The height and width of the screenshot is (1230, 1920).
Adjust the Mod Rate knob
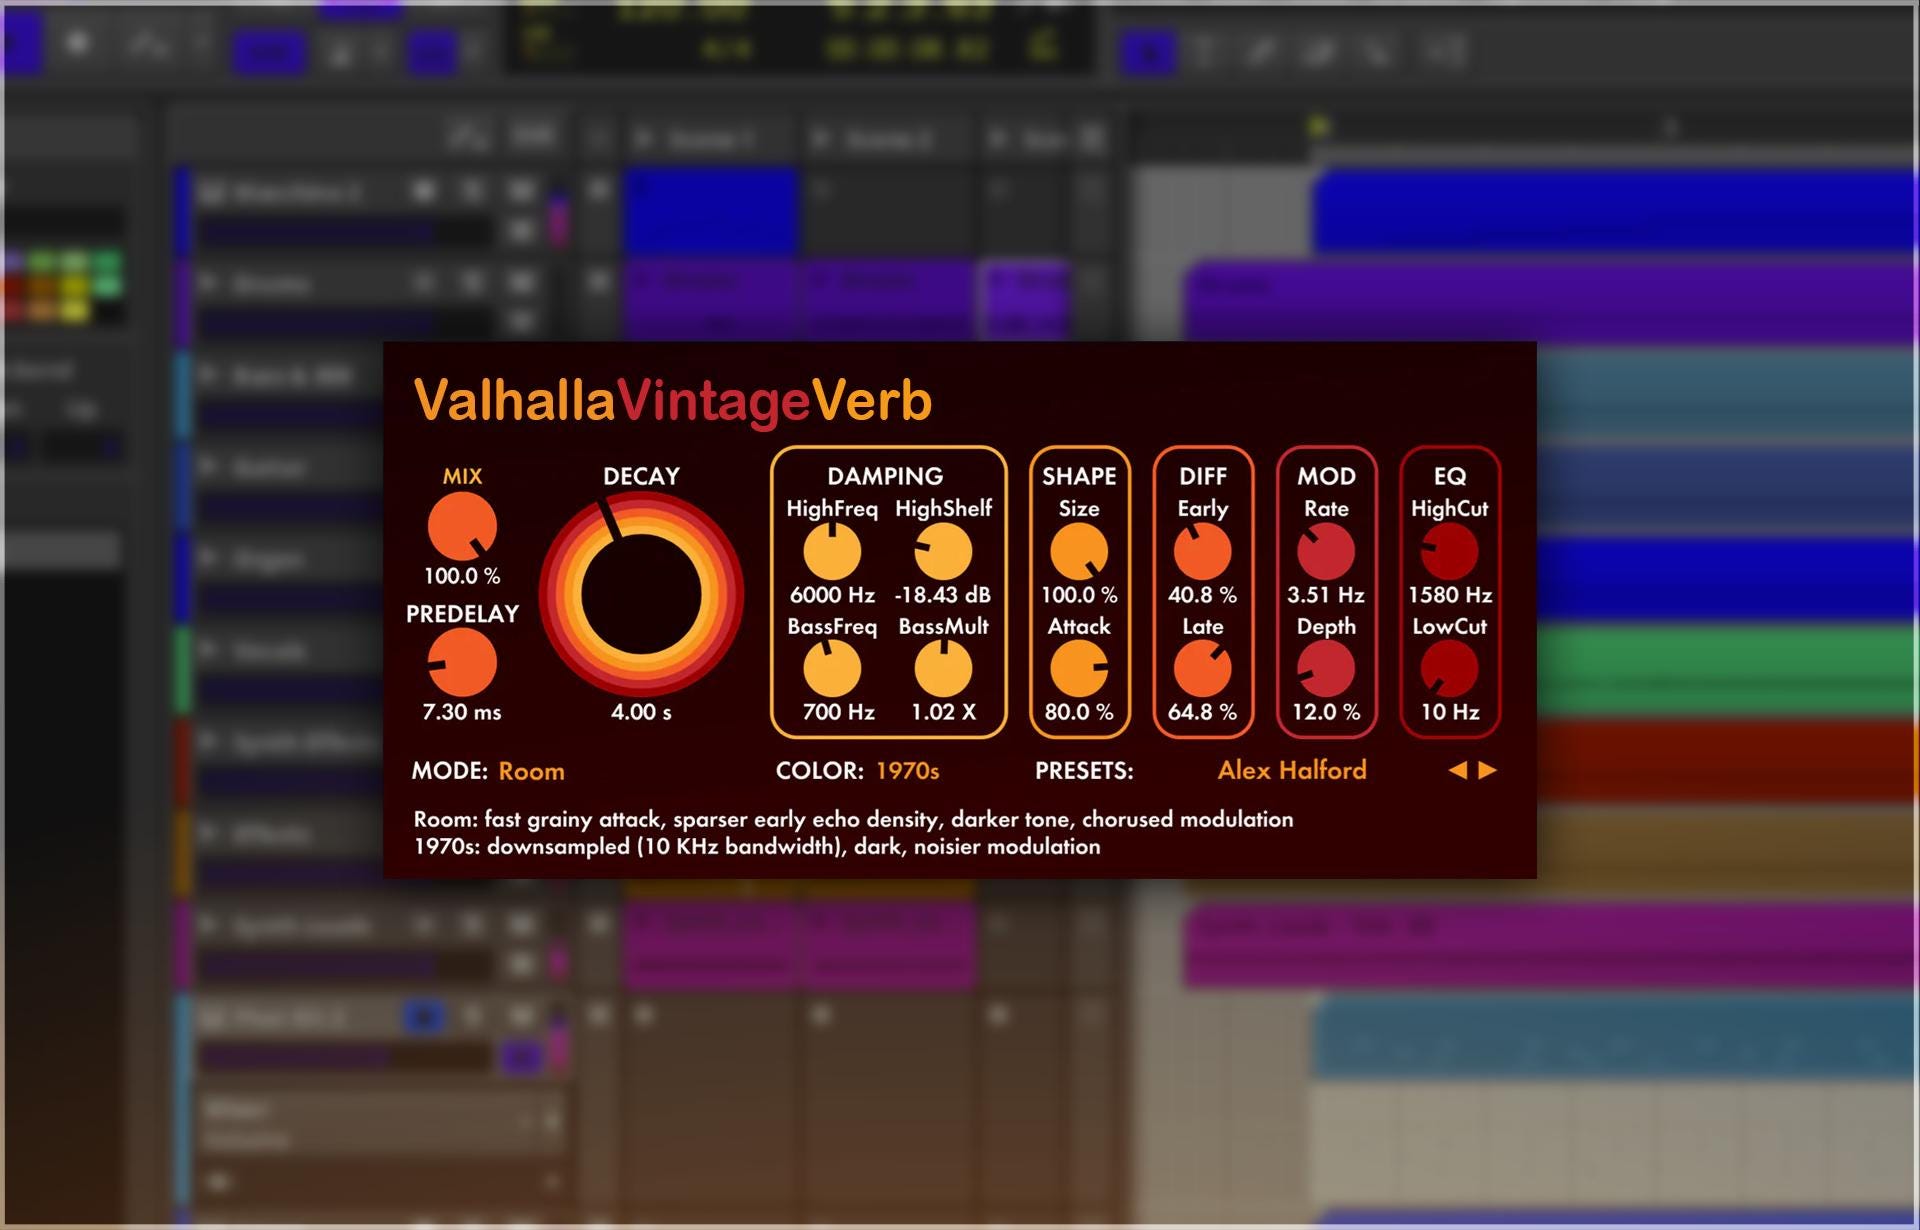pyautogui.click(x=1326, y=551)
